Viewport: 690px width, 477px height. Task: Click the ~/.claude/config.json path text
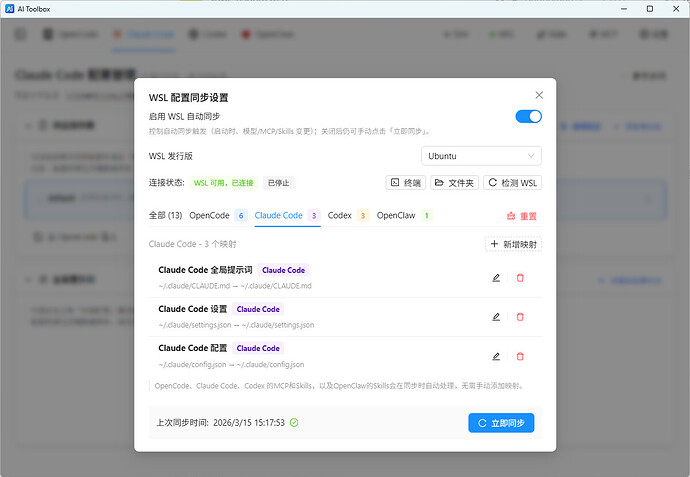pyautogui.click(x=231, y=365)
